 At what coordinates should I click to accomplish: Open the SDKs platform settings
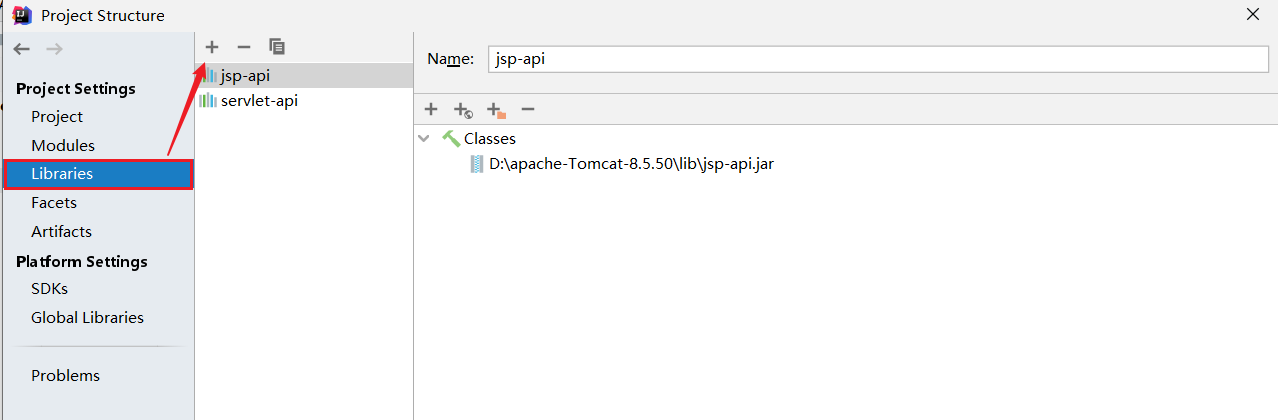[x=49, y=288]
